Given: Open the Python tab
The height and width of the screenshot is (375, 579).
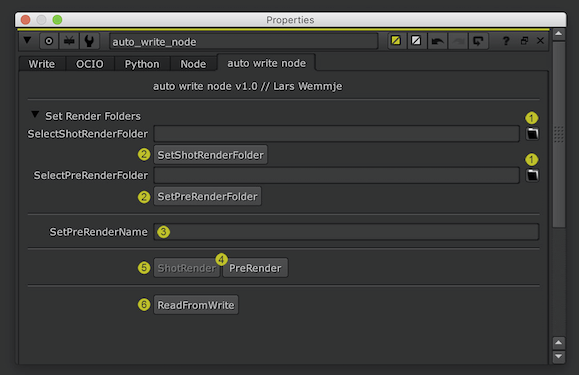Looking at the screenshot, I should click(142, 64).
